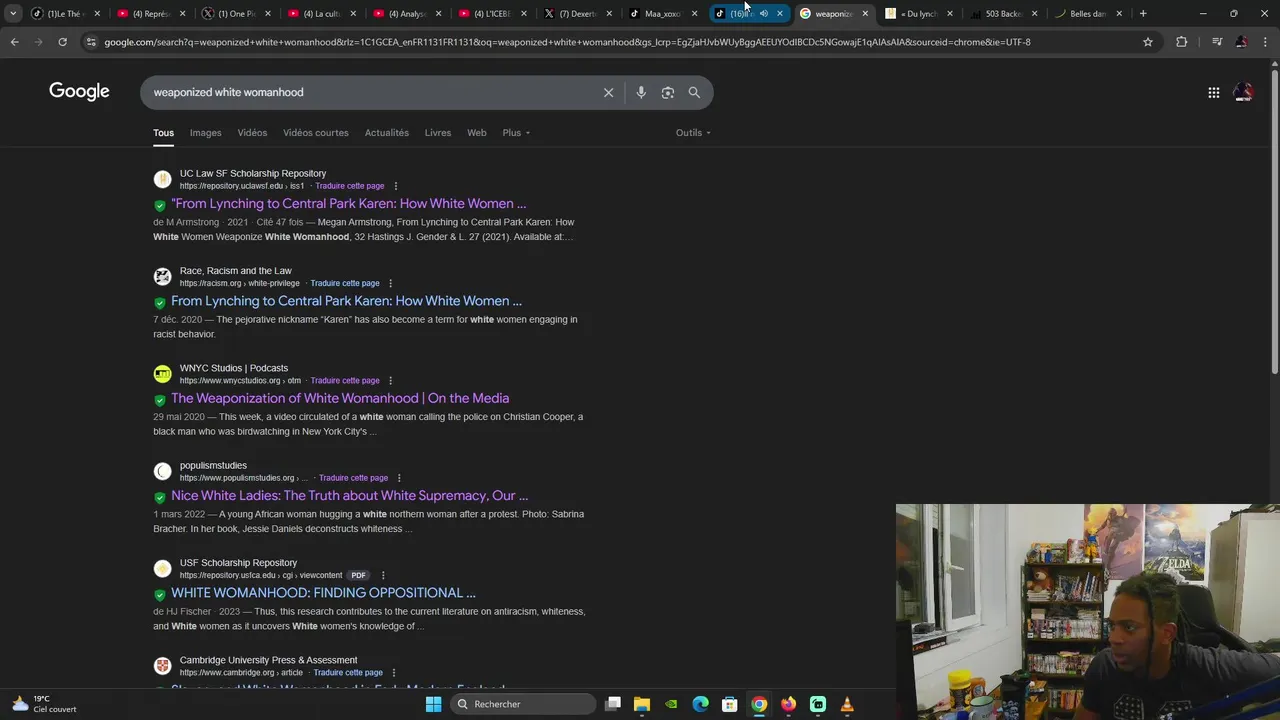The height and width of the screenshot is (720, 1280).
Task: Switch to the 'Du lynch' tab
Action: click(x=918, y=14)
